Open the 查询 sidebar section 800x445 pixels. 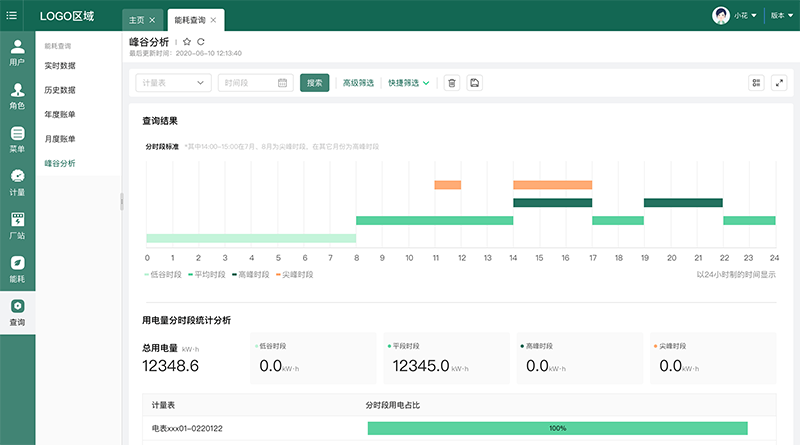point(17,313)
